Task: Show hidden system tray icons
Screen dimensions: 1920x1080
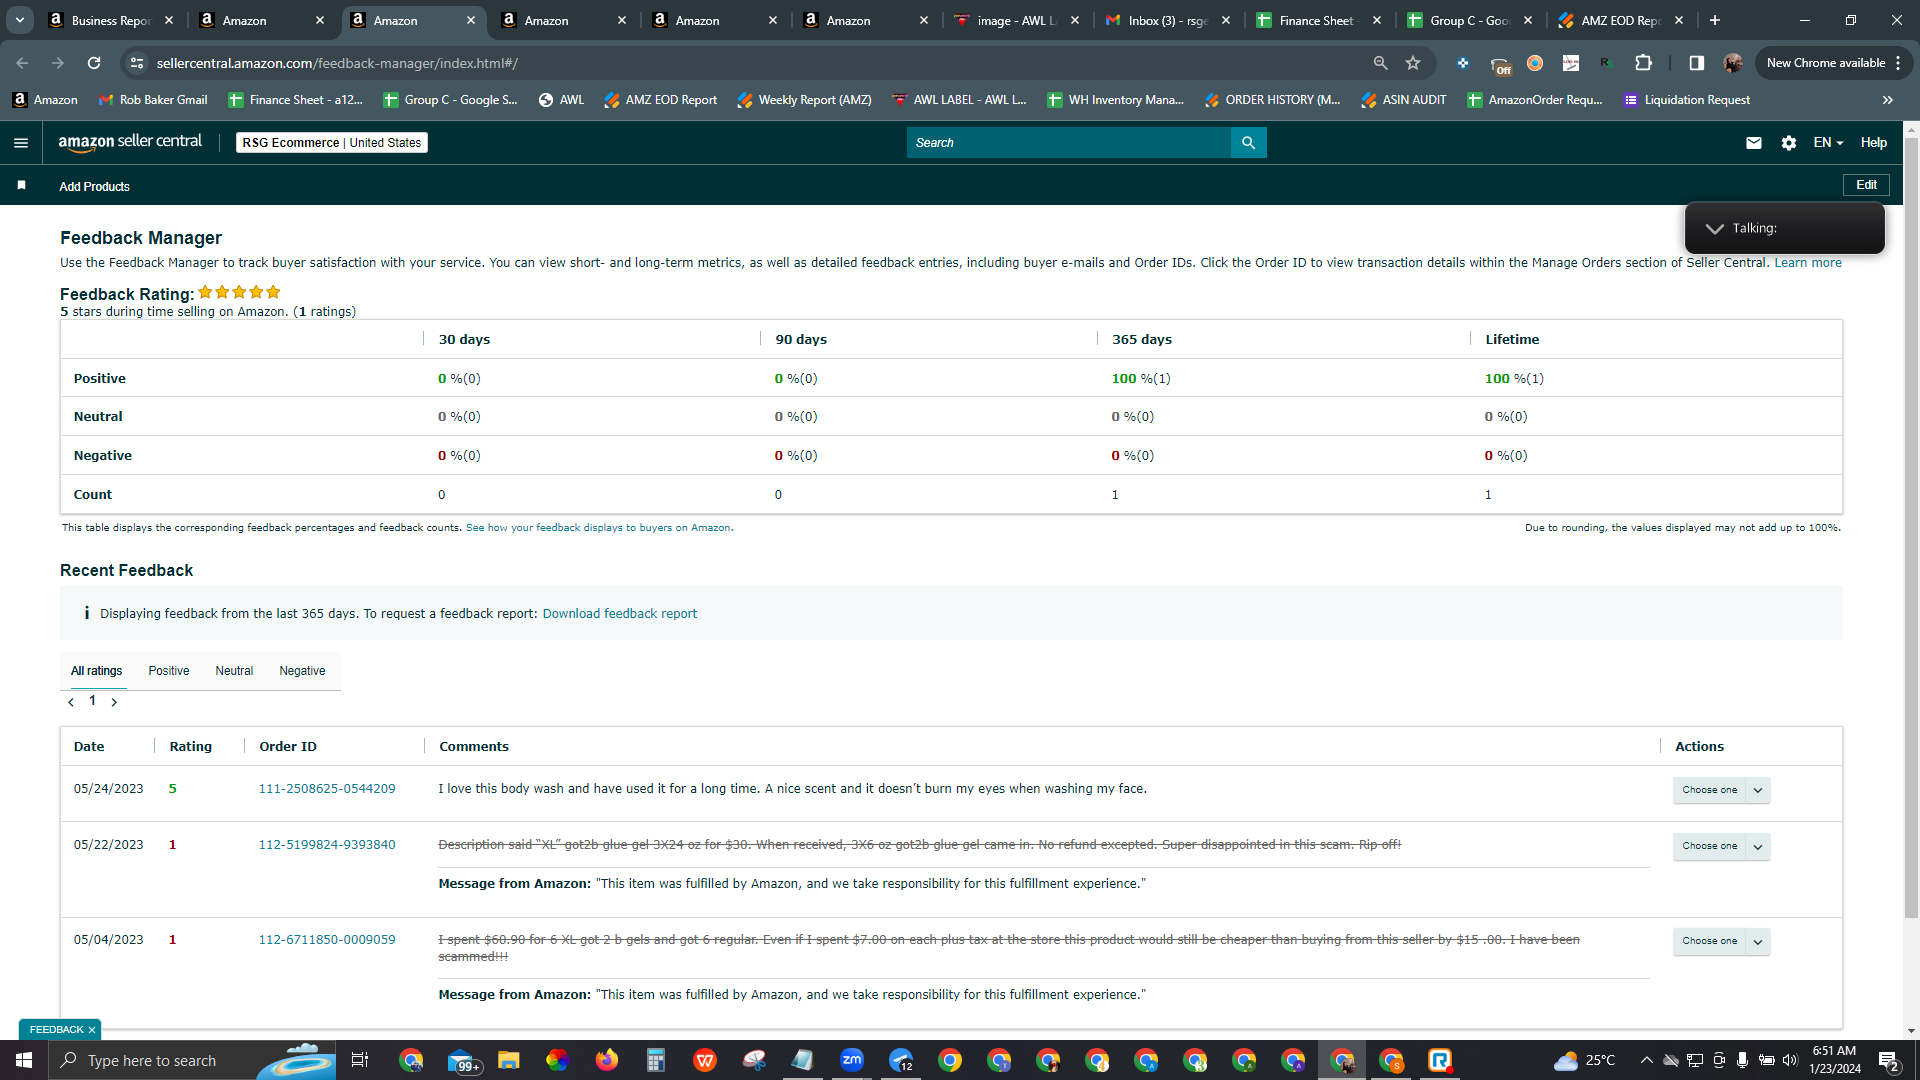Action: (x=1646, y=1060)
